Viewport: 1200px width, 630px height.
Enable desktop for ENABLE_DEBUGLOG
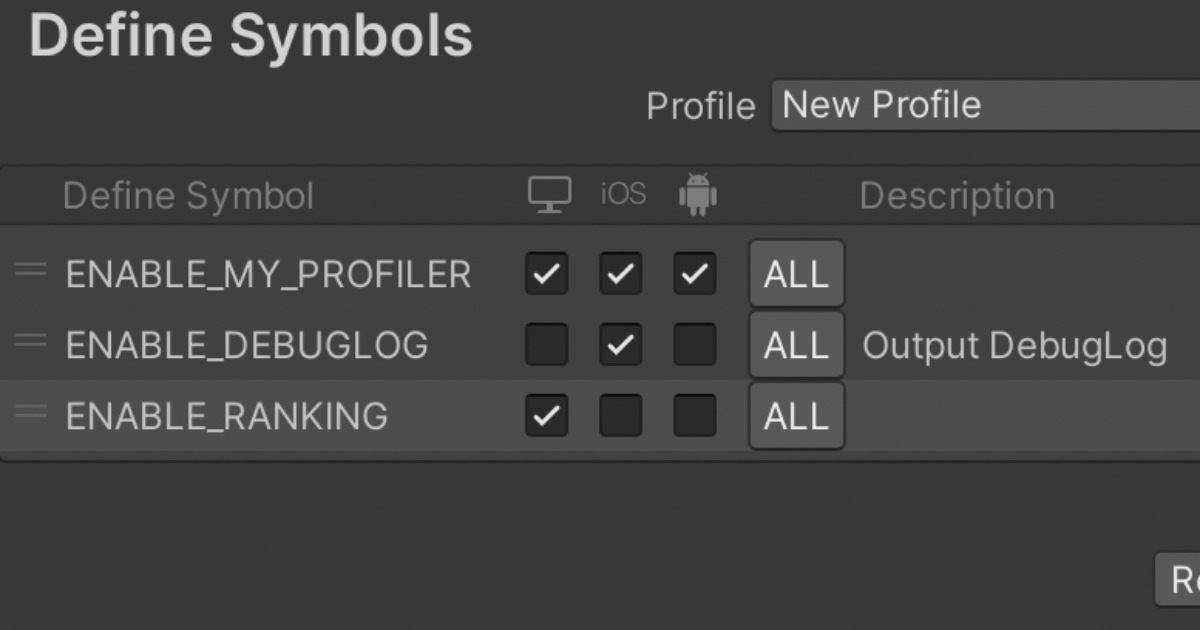pos(546,345)
